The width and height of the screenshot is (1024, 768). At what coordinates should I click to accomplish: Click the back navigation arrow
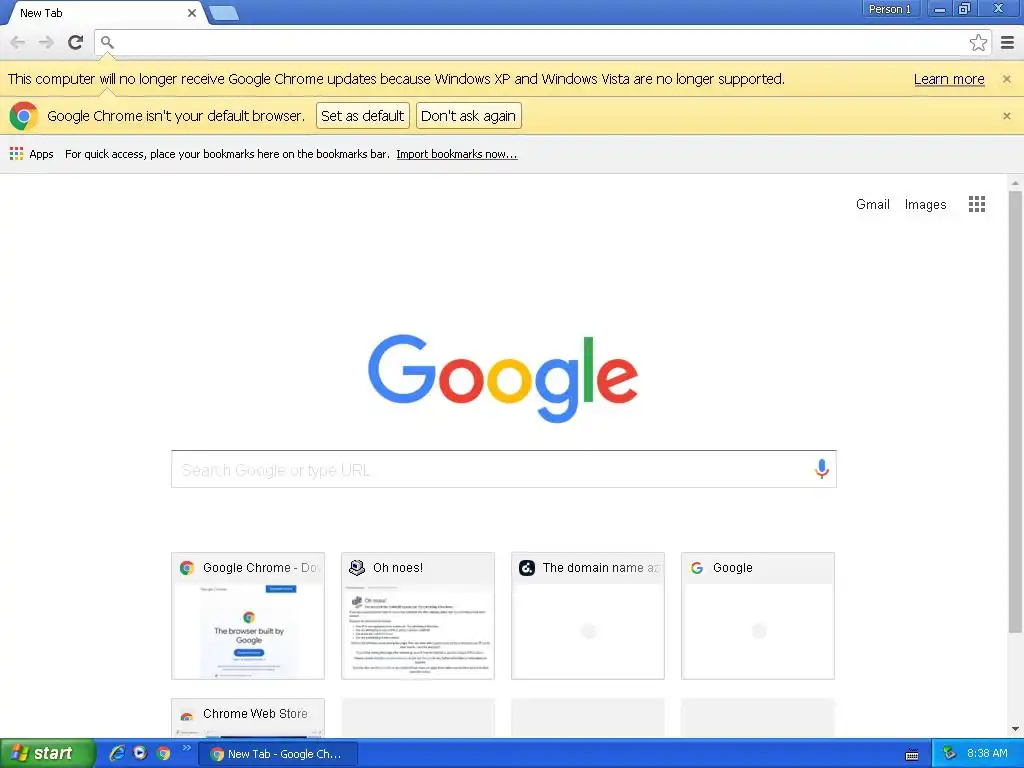click(x=18, y=42)
